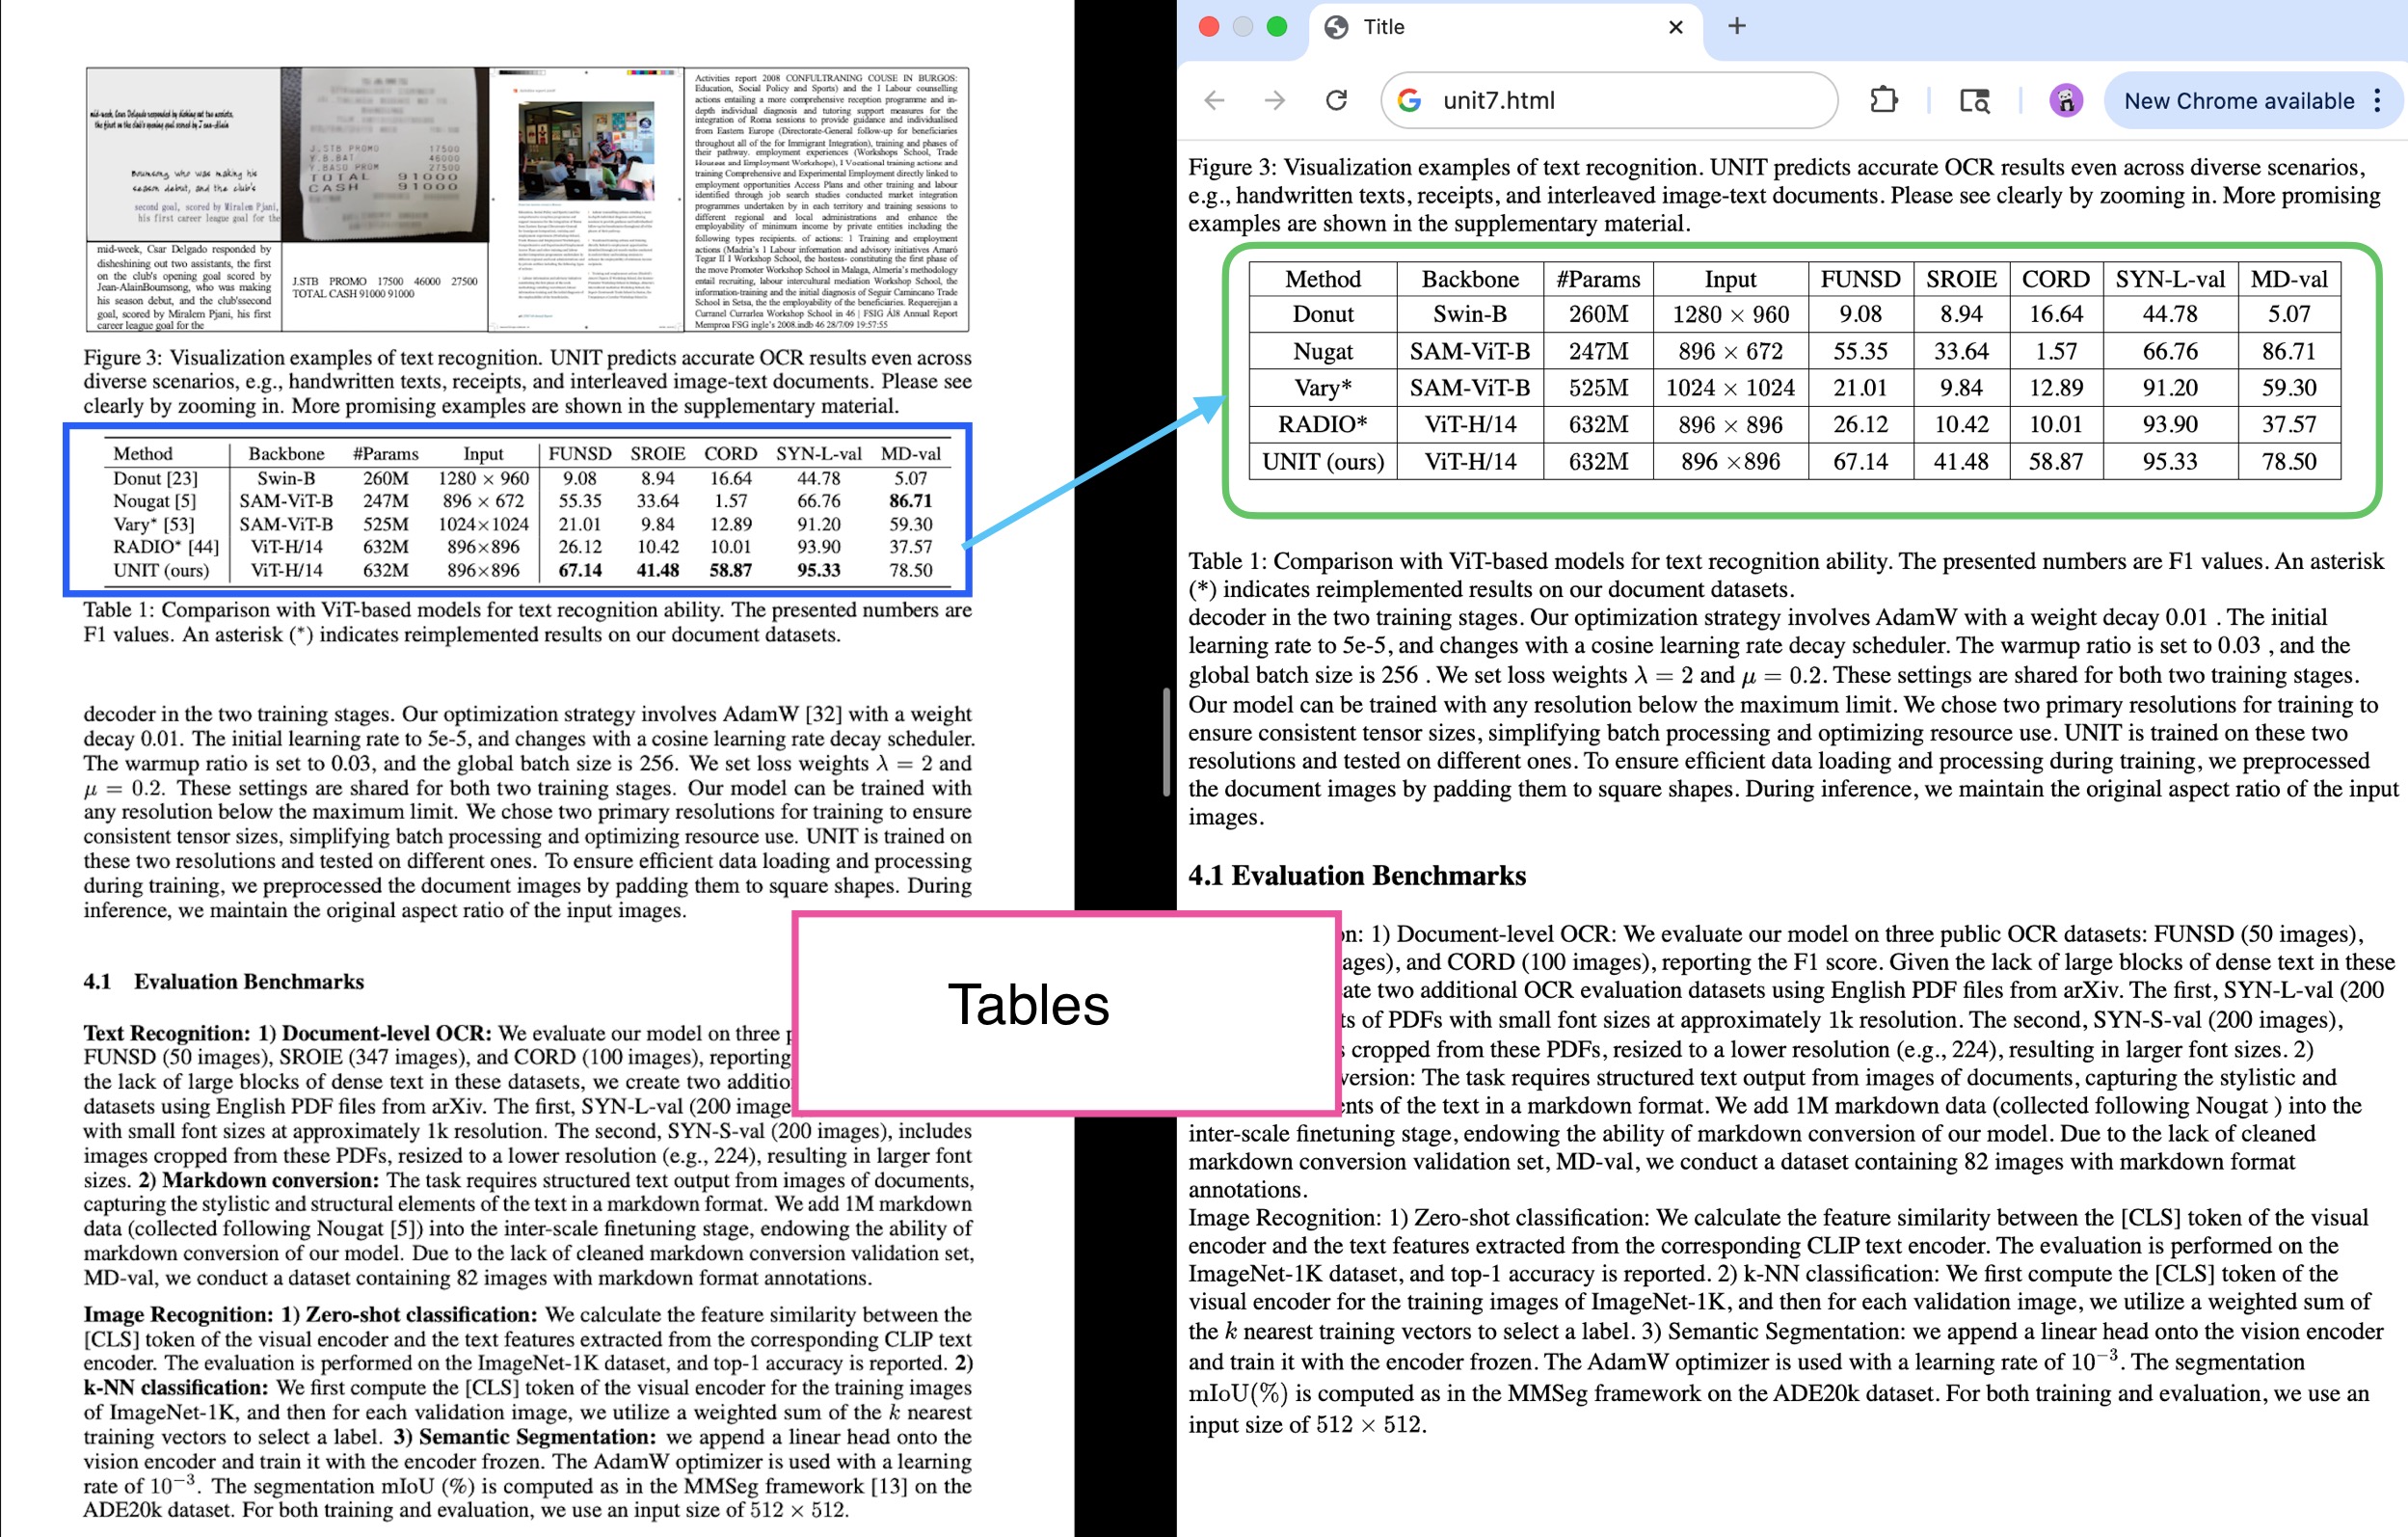
Task: Open the Chrome extensions puzzle icon
Action: [x=1883, y=100]
